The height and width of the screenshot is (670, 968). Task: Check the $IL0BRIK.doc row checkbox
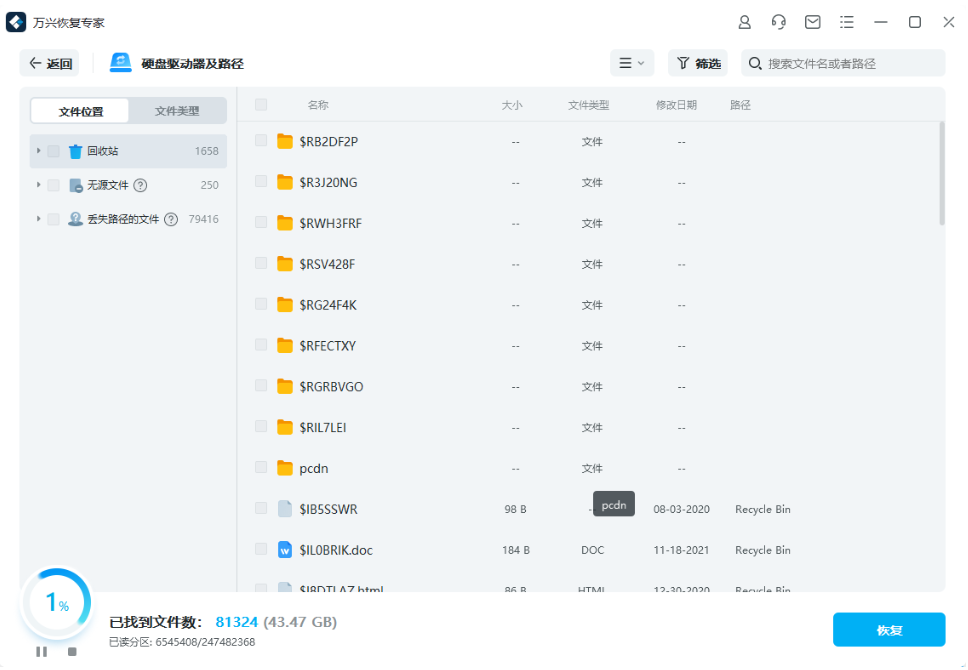[x=261, y=549]
